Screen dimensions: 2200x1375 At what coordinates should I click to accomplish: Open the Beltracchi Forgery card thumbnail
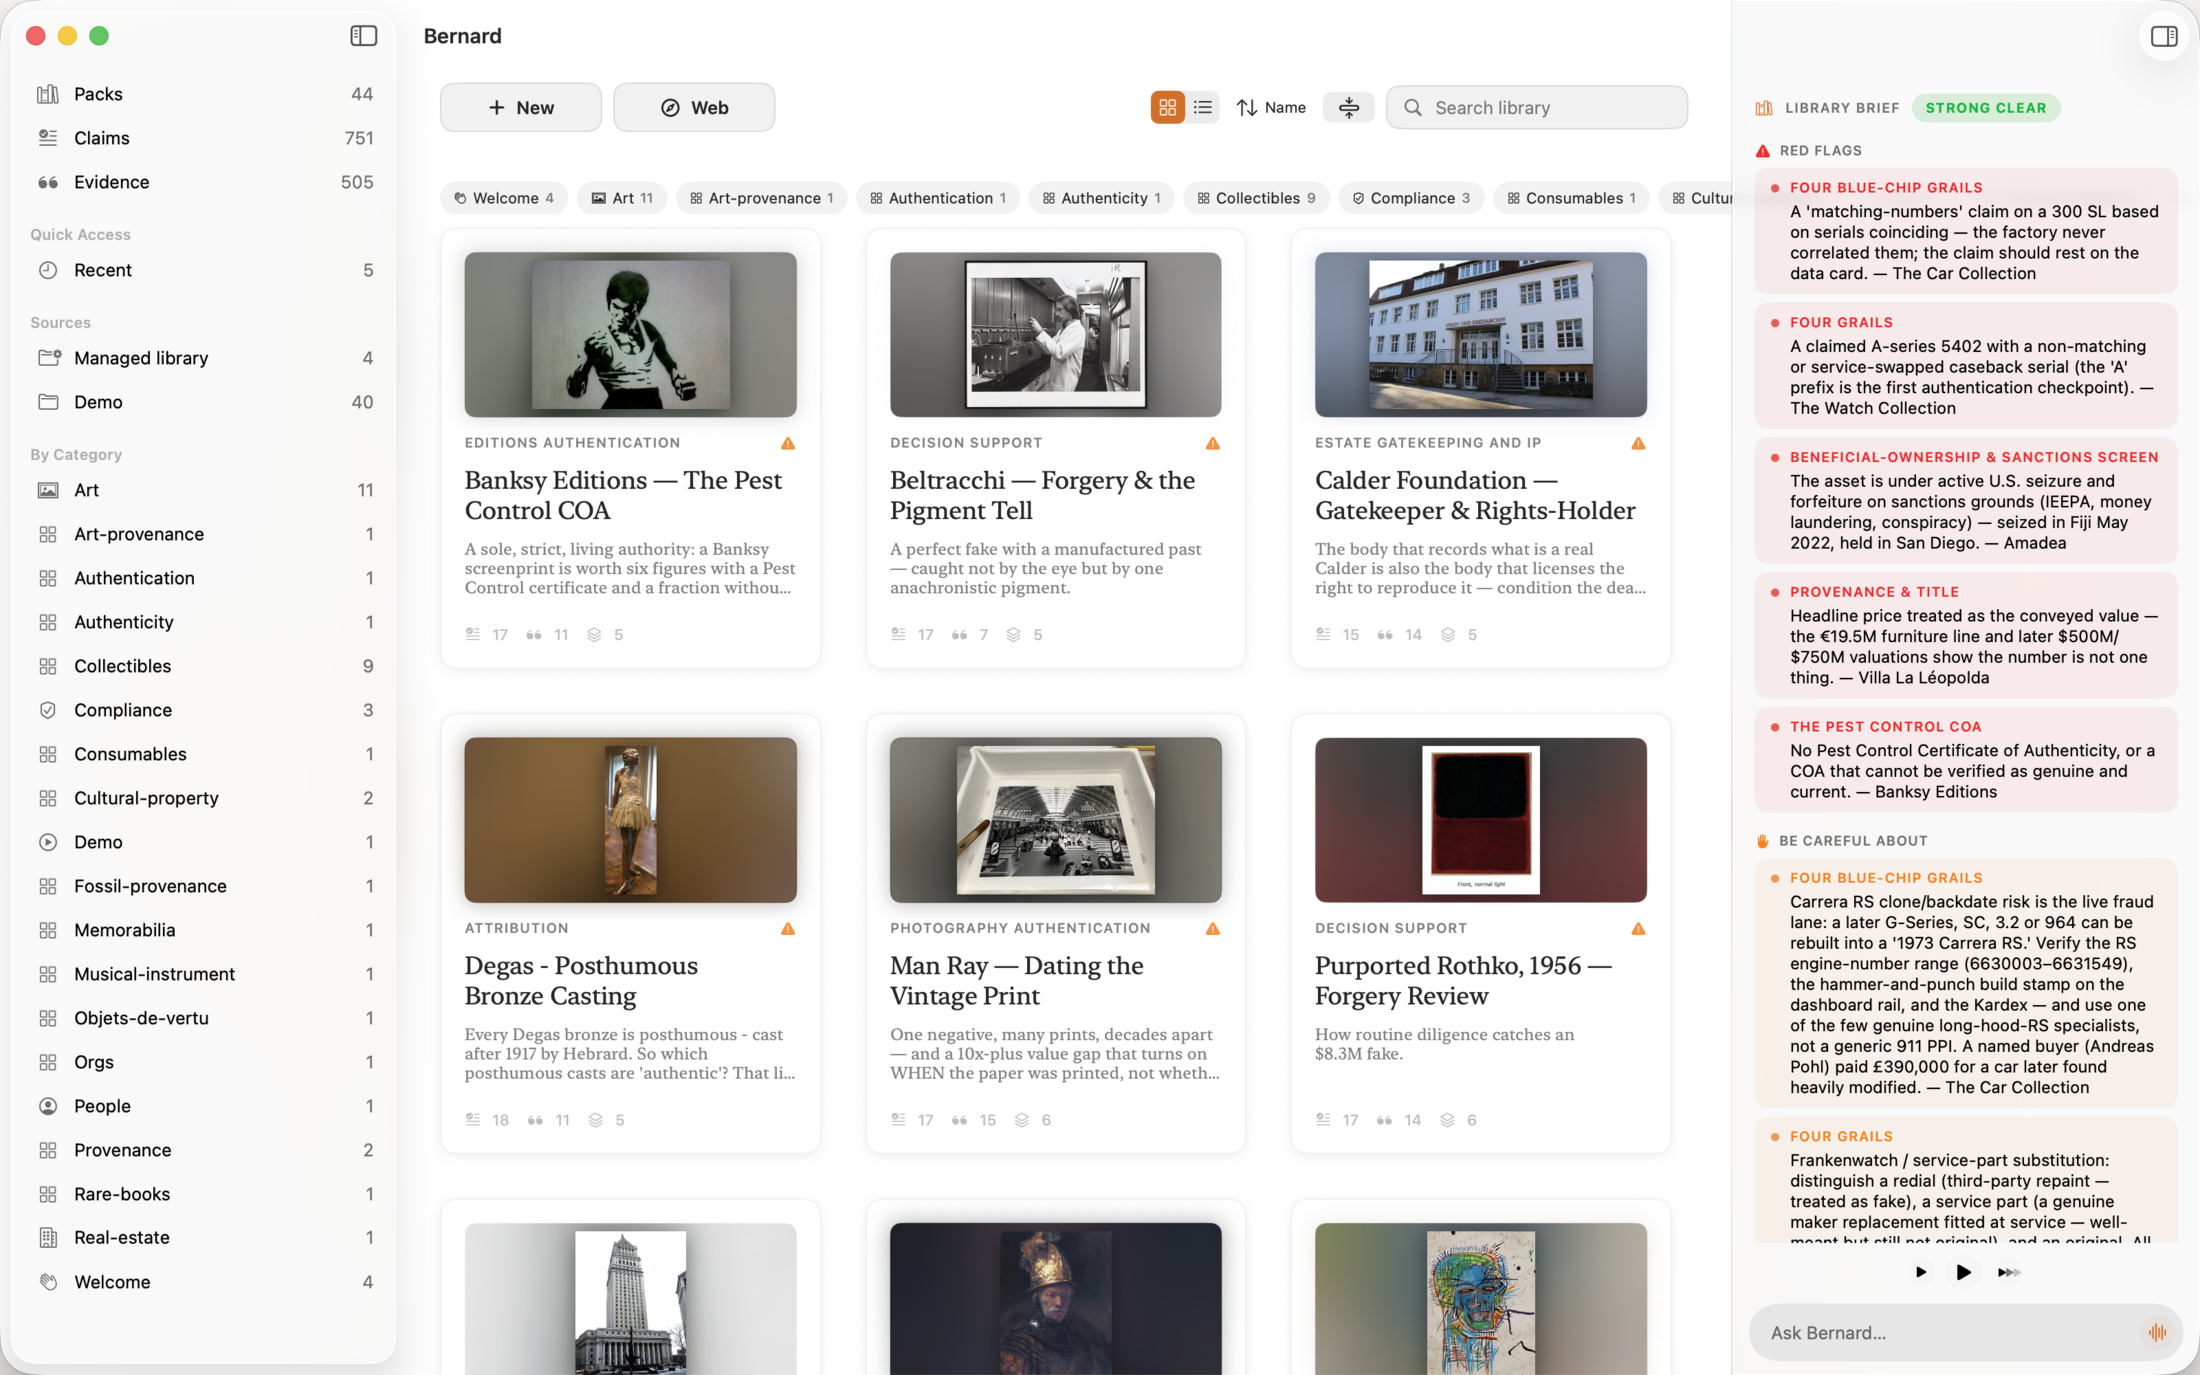(x=1055, y=334)
